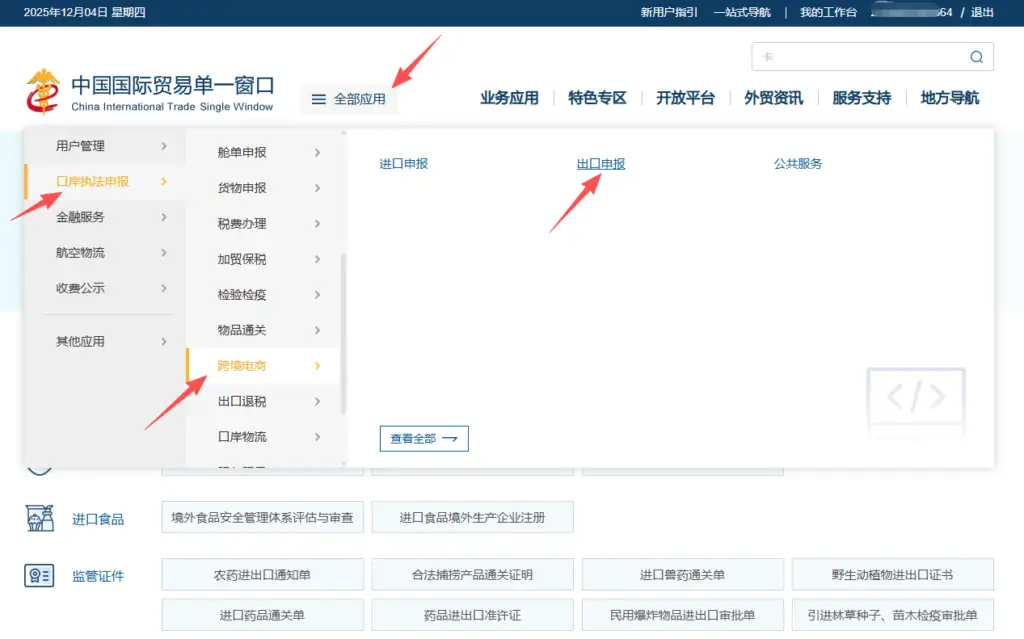Click the 野生动物进出口证书 button

[x=892, y=574]
